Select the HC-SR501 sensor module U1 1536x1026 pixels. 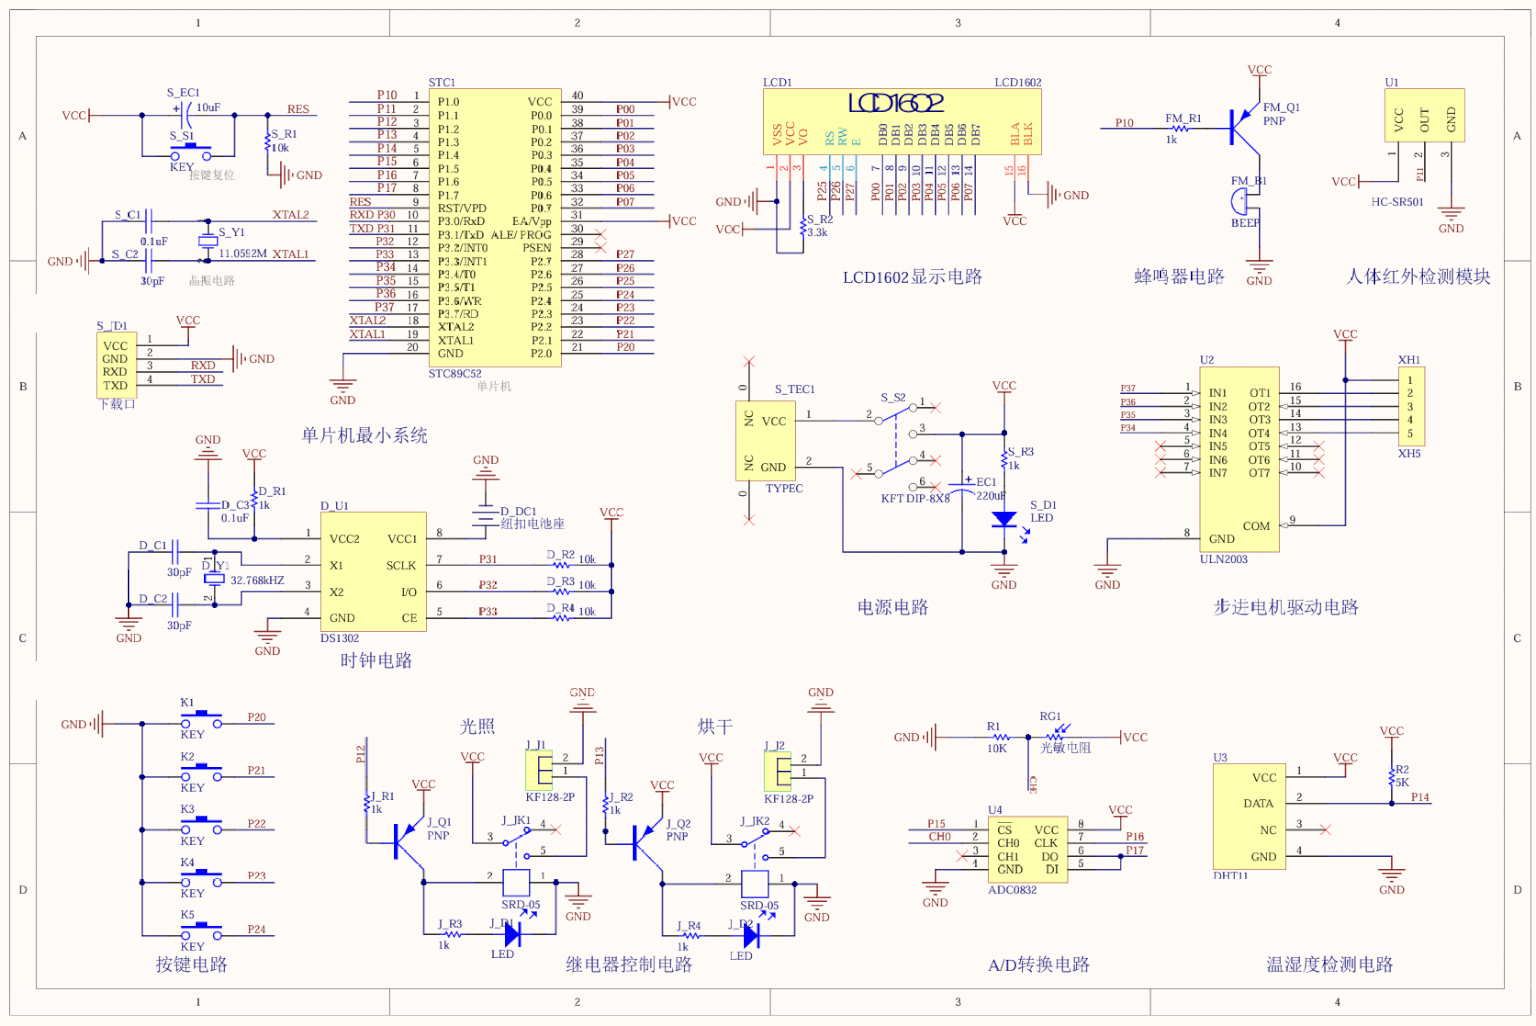click(1424, 115)
